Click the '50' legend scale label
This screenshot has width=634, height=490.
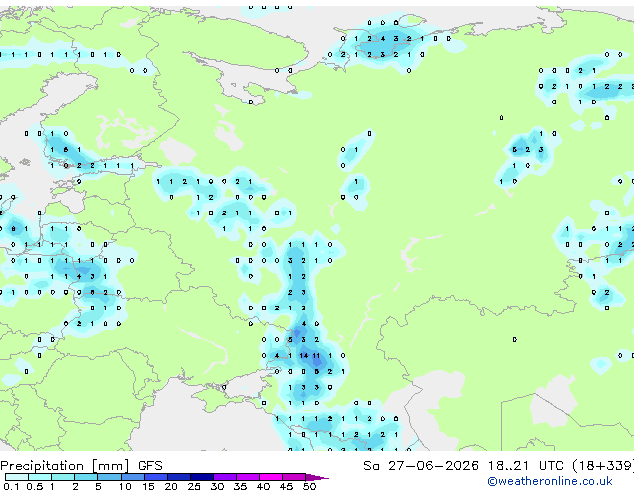(309, 486)
